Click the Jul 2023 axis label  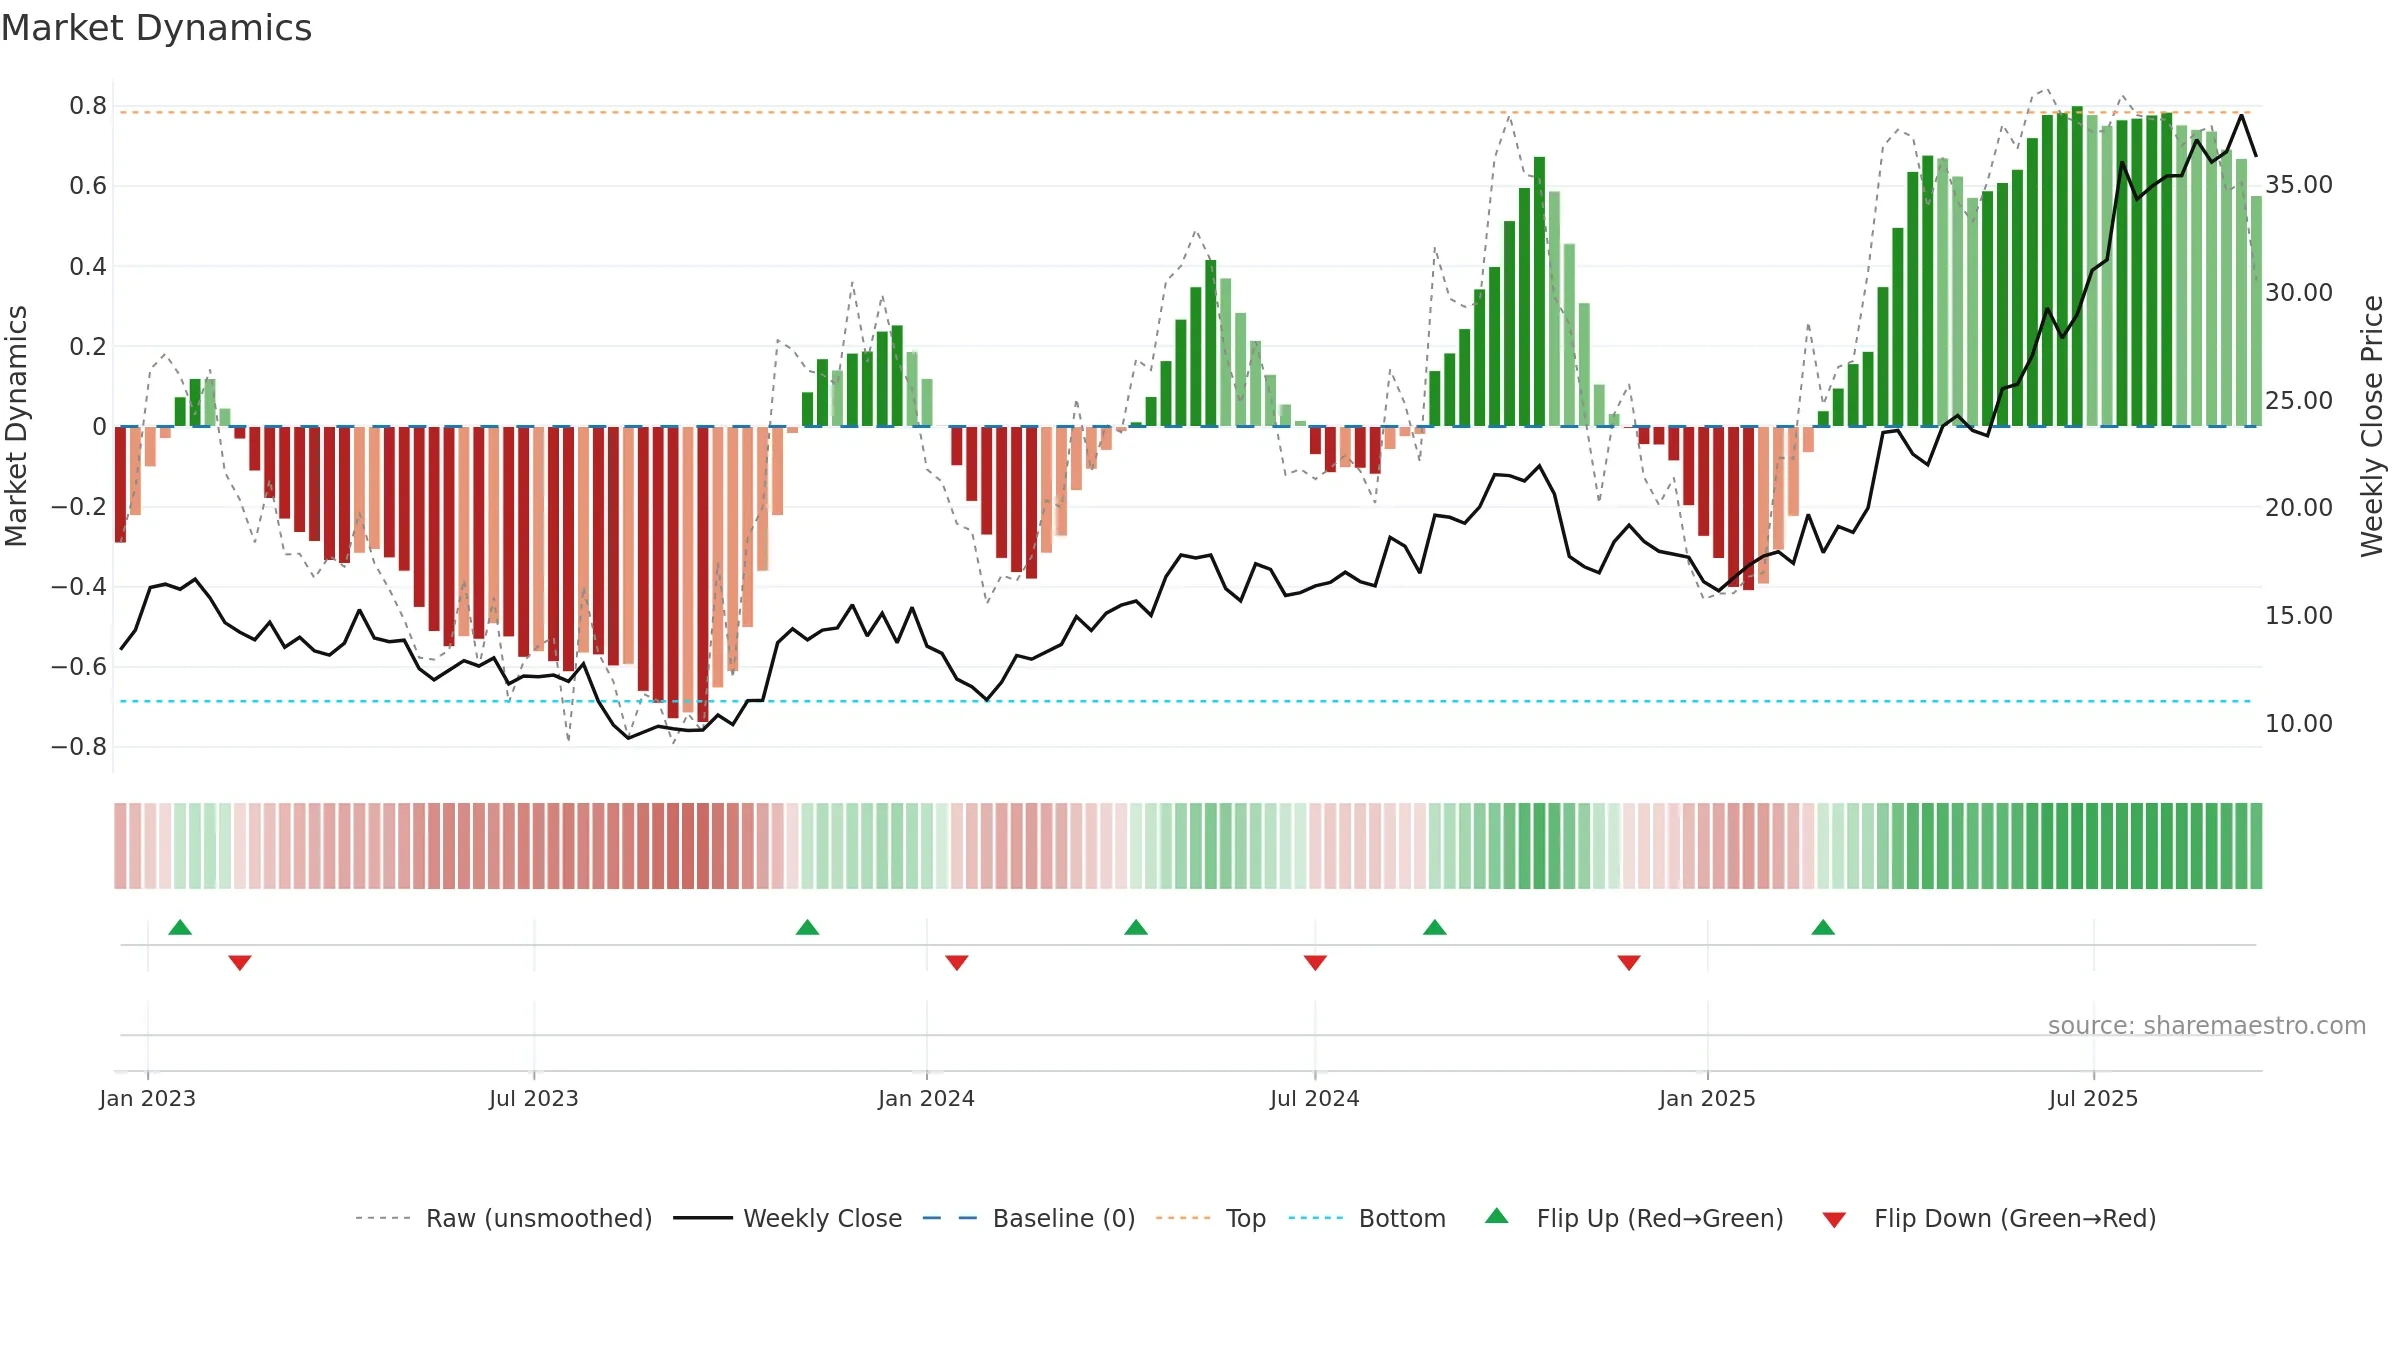[534, 1098]
